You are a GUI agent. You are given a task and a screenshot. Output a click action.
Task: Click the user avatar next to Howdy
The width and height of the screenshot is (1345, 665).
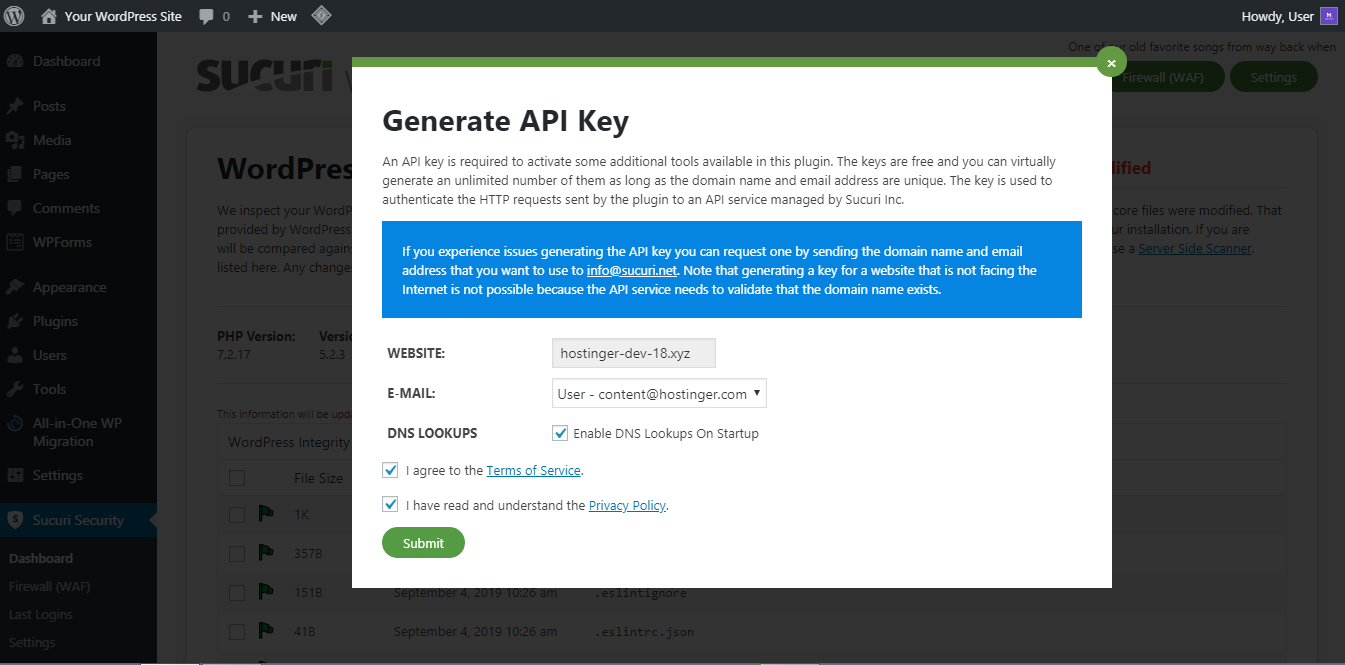click(1328, 16)
